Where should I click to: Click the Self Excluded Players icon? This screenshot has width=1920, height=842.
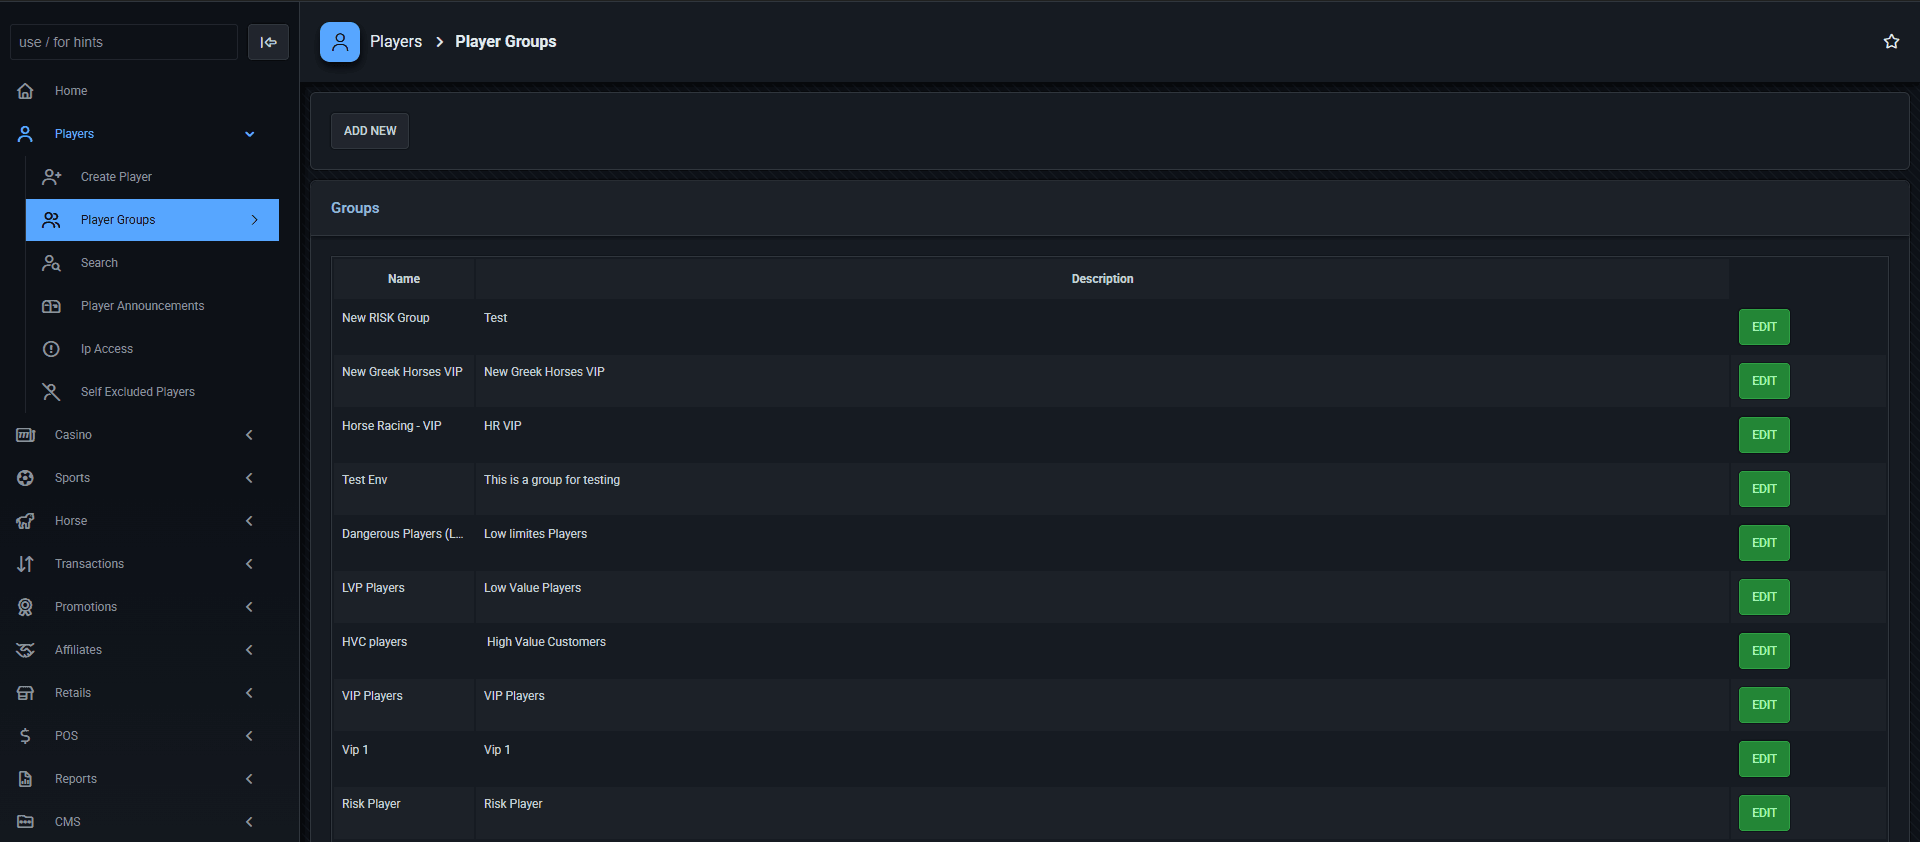[52, 392]
